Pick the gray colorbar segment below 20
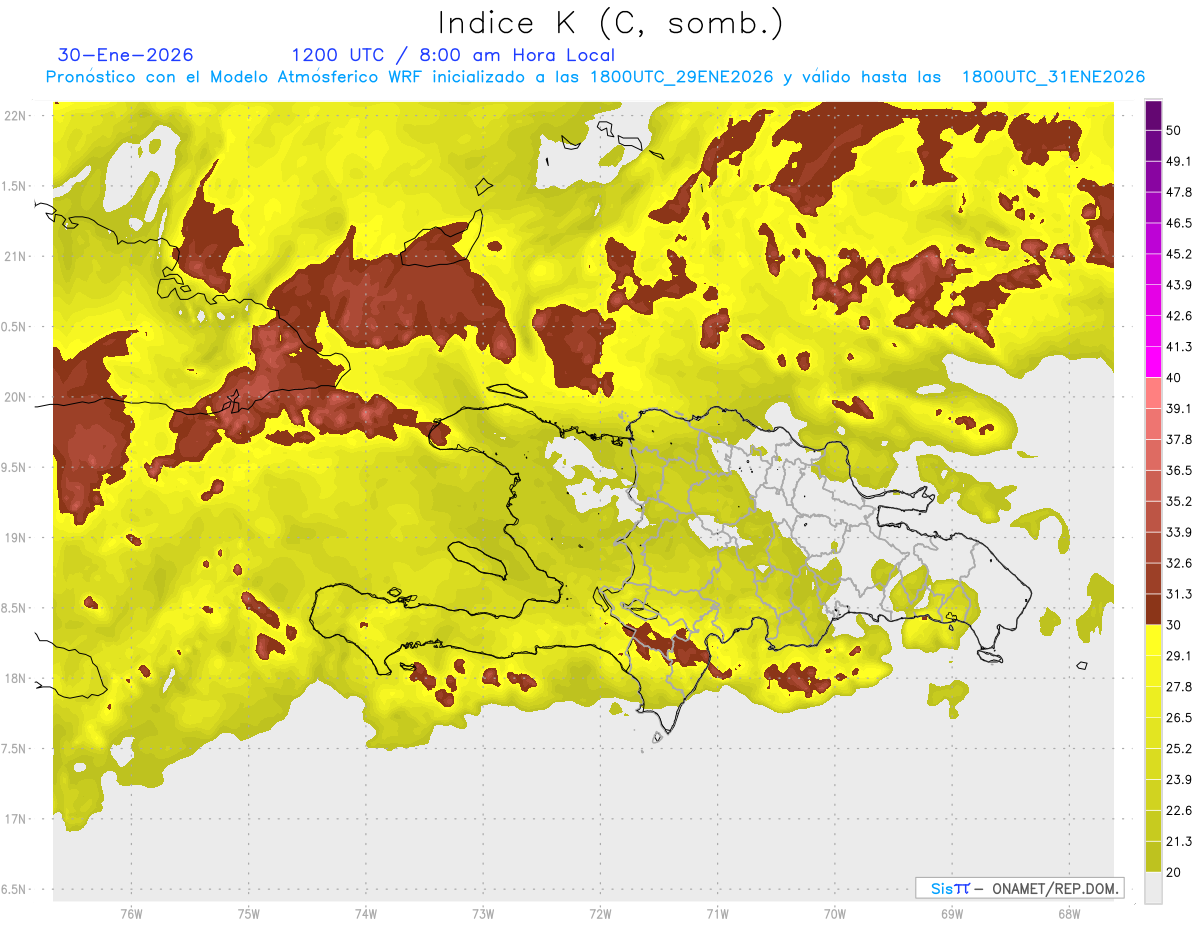This screenshot has width=1200, height=927. pos(1153,888)
